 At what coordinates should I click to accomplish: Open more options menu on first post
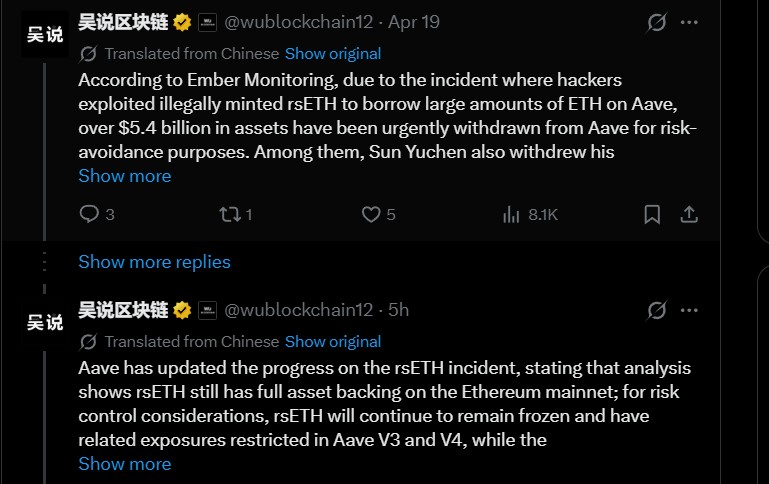[689, 22]
